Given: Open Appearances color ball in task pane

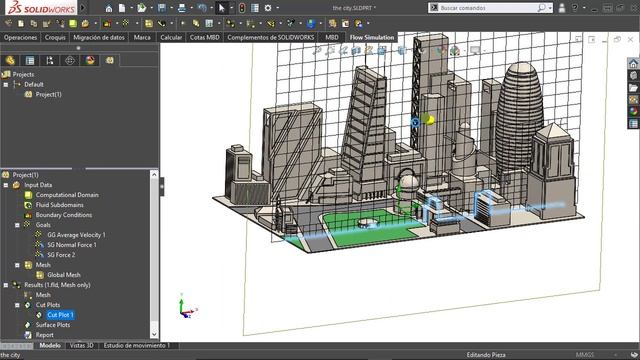Looking at the screenshot, I should tap(633, 111).
